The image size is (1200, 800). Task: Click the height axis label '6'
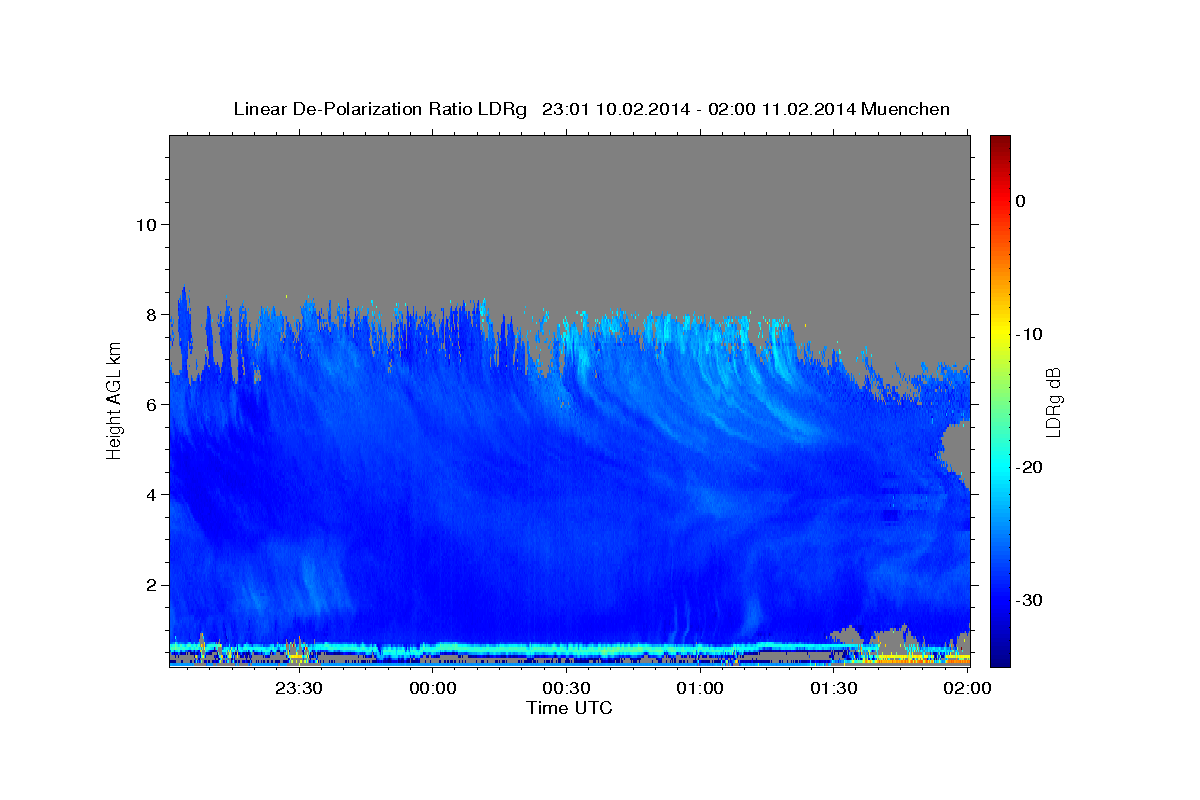click(x=152, y=404)
